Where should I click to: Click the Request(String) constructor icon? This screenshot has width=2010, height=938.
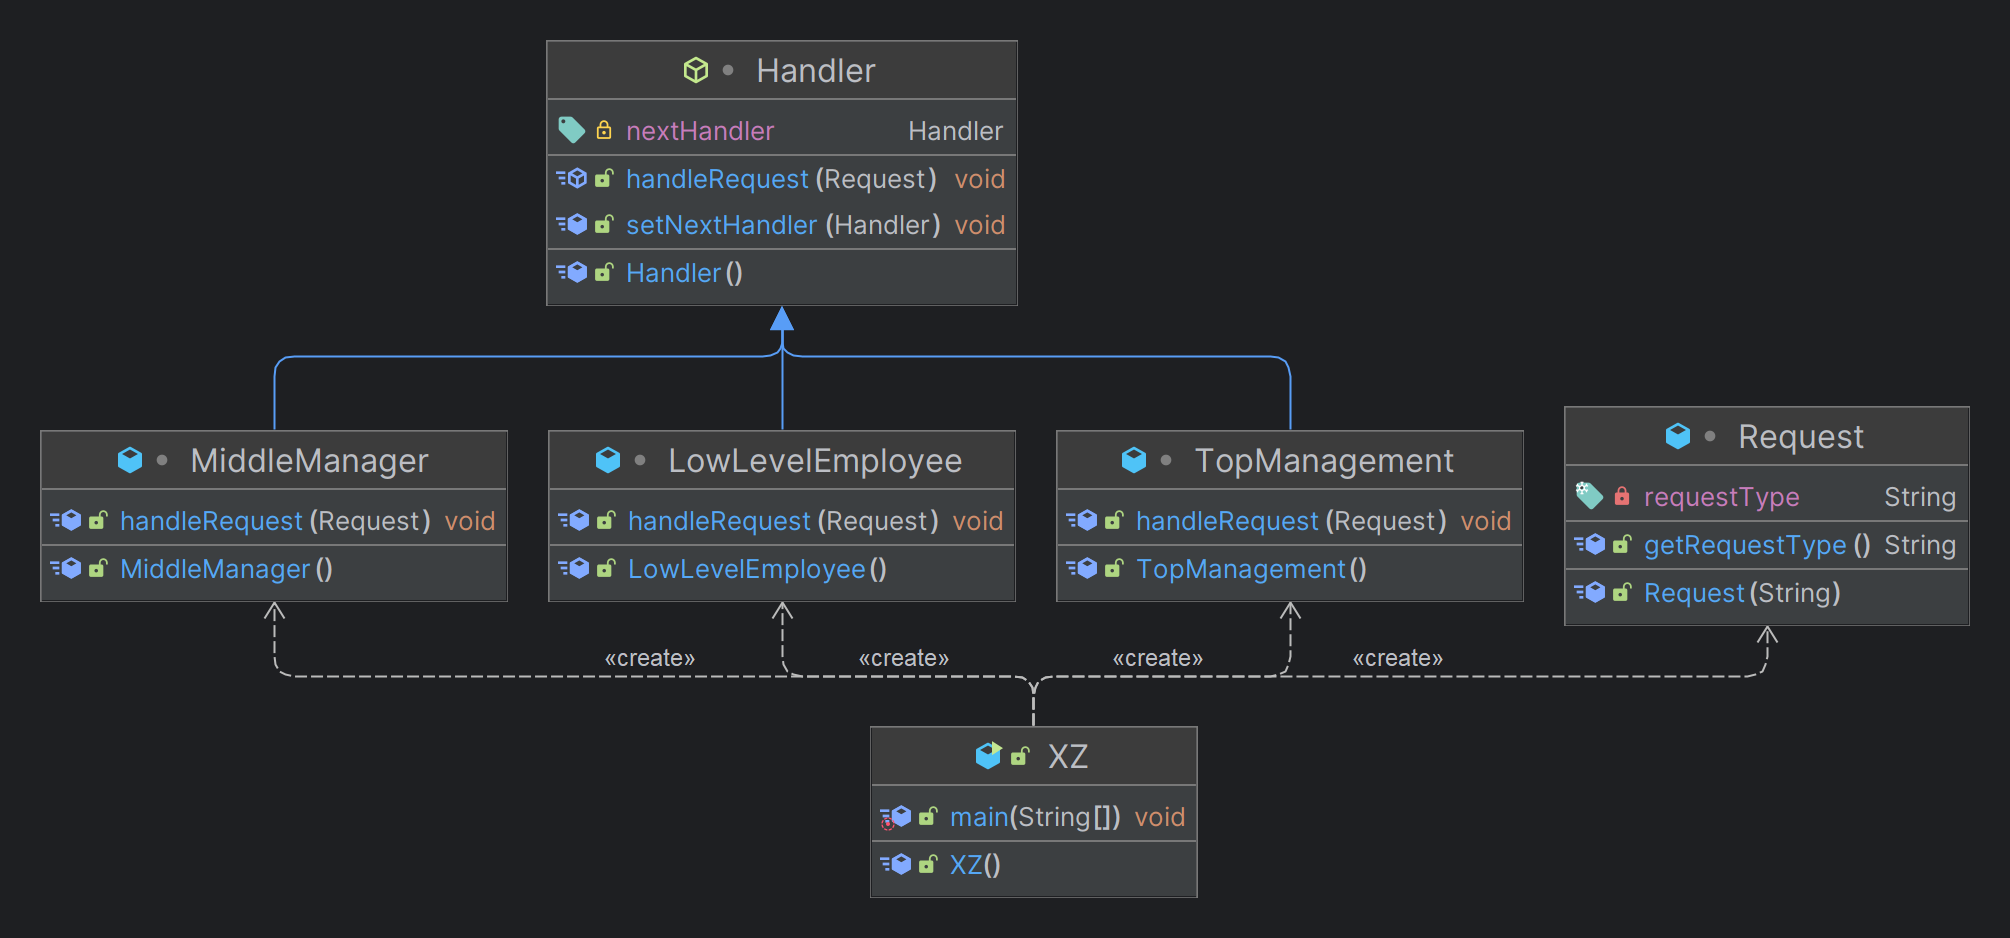click(x=1591, y=592)
